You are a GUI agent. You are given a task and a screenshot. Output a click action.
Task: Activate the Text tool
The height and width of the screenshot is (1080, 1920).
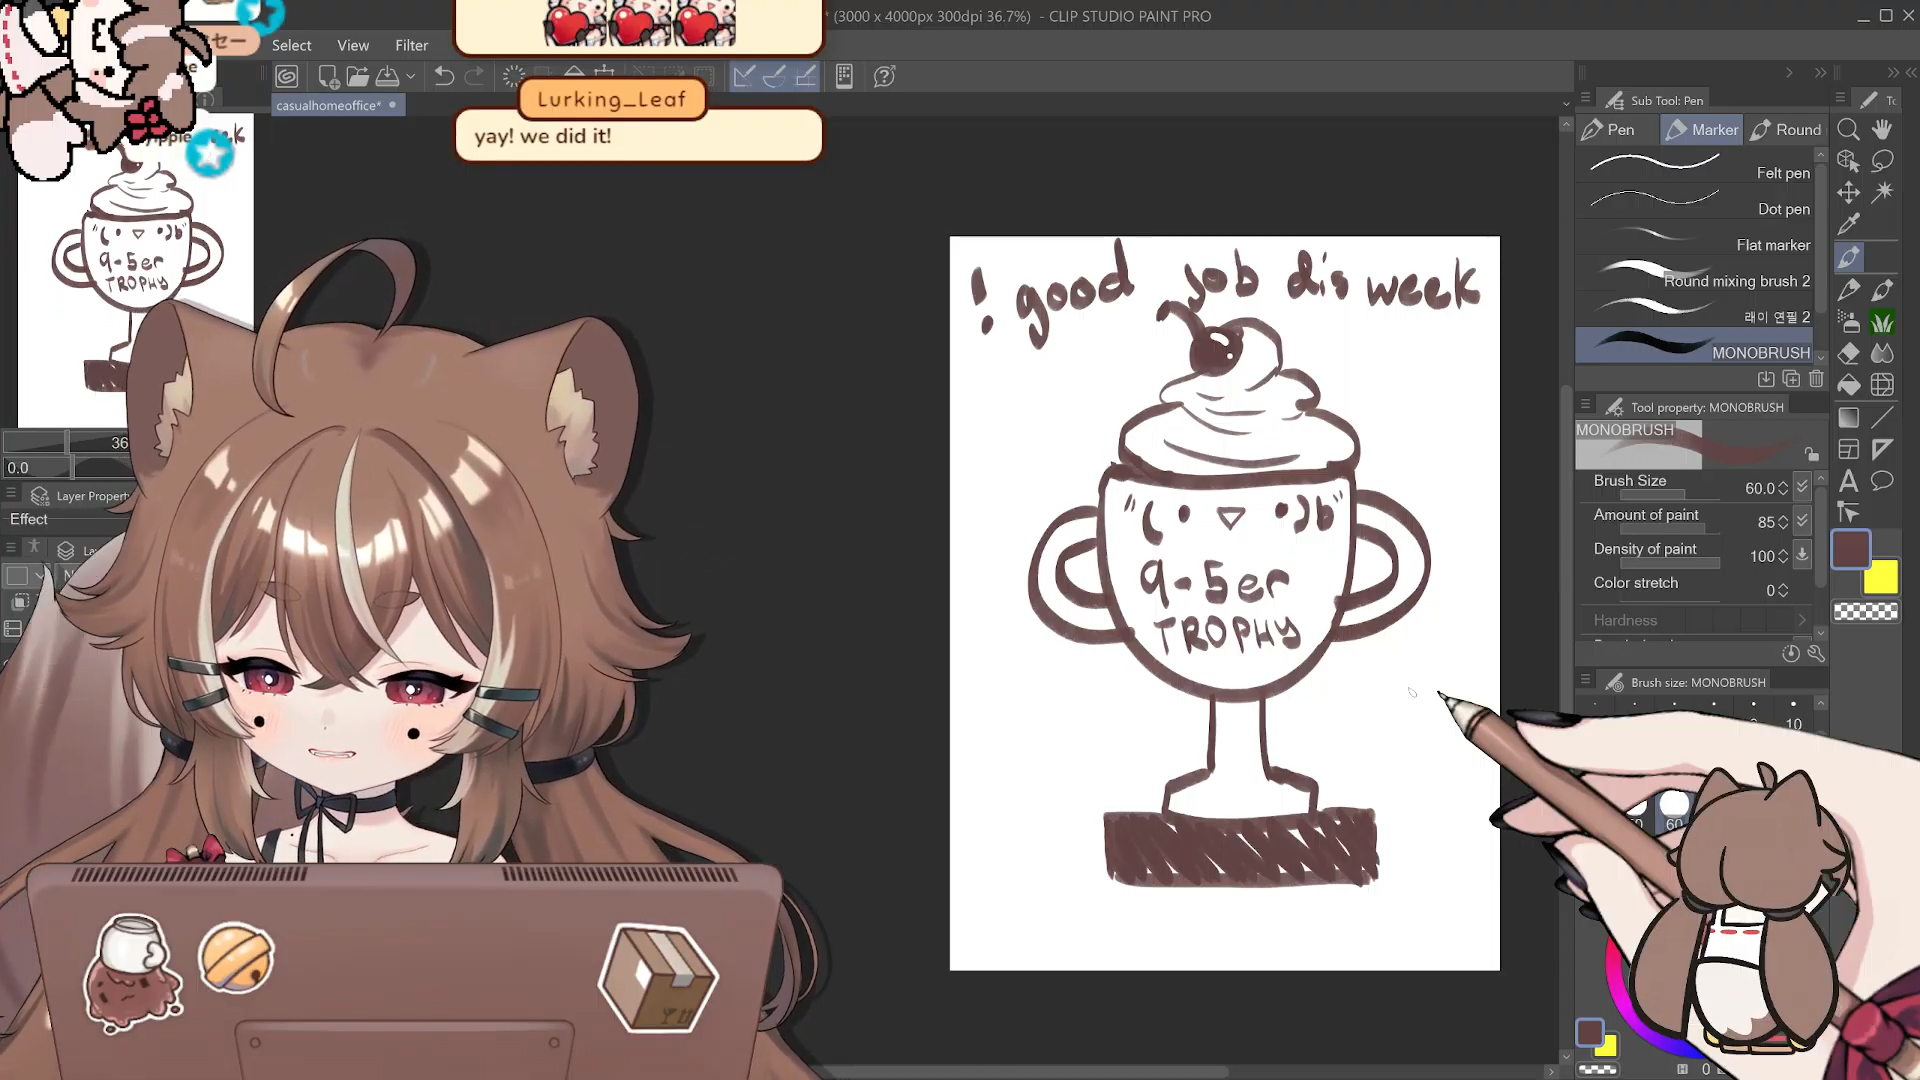(1848, 481)
